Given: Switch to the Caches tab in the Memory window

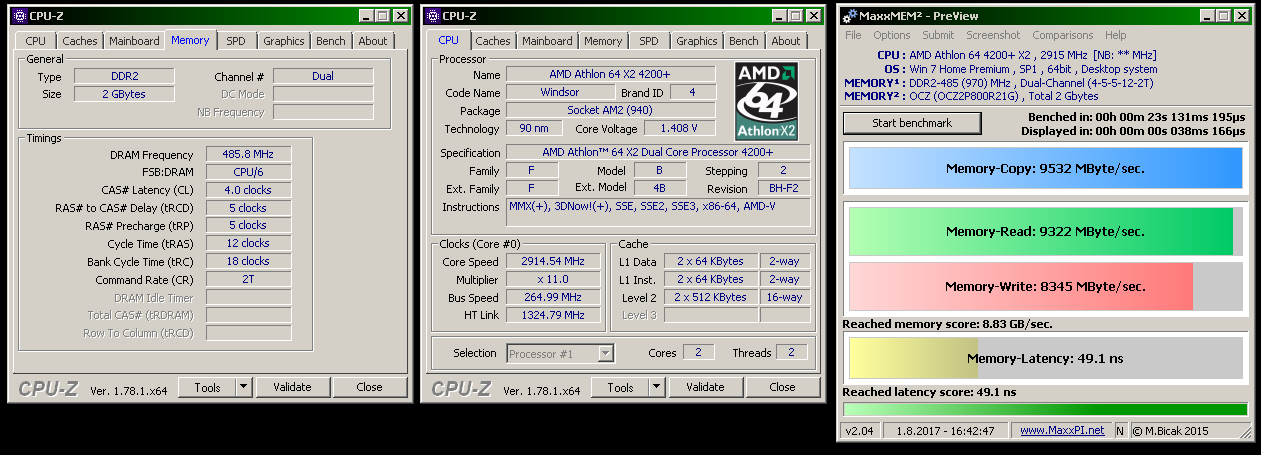Looking at the screenshot, I should (x=80, y=41).
